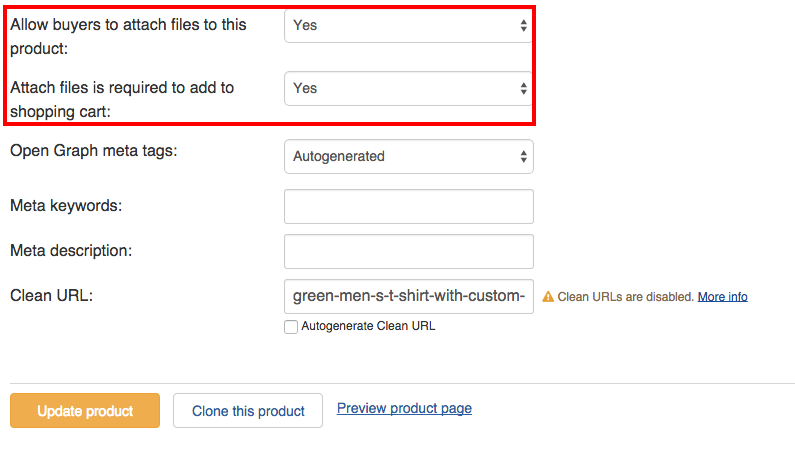Click the Meta keywords text field
Image resolution: width=795 pixels, height=458 pixels.
409,206
